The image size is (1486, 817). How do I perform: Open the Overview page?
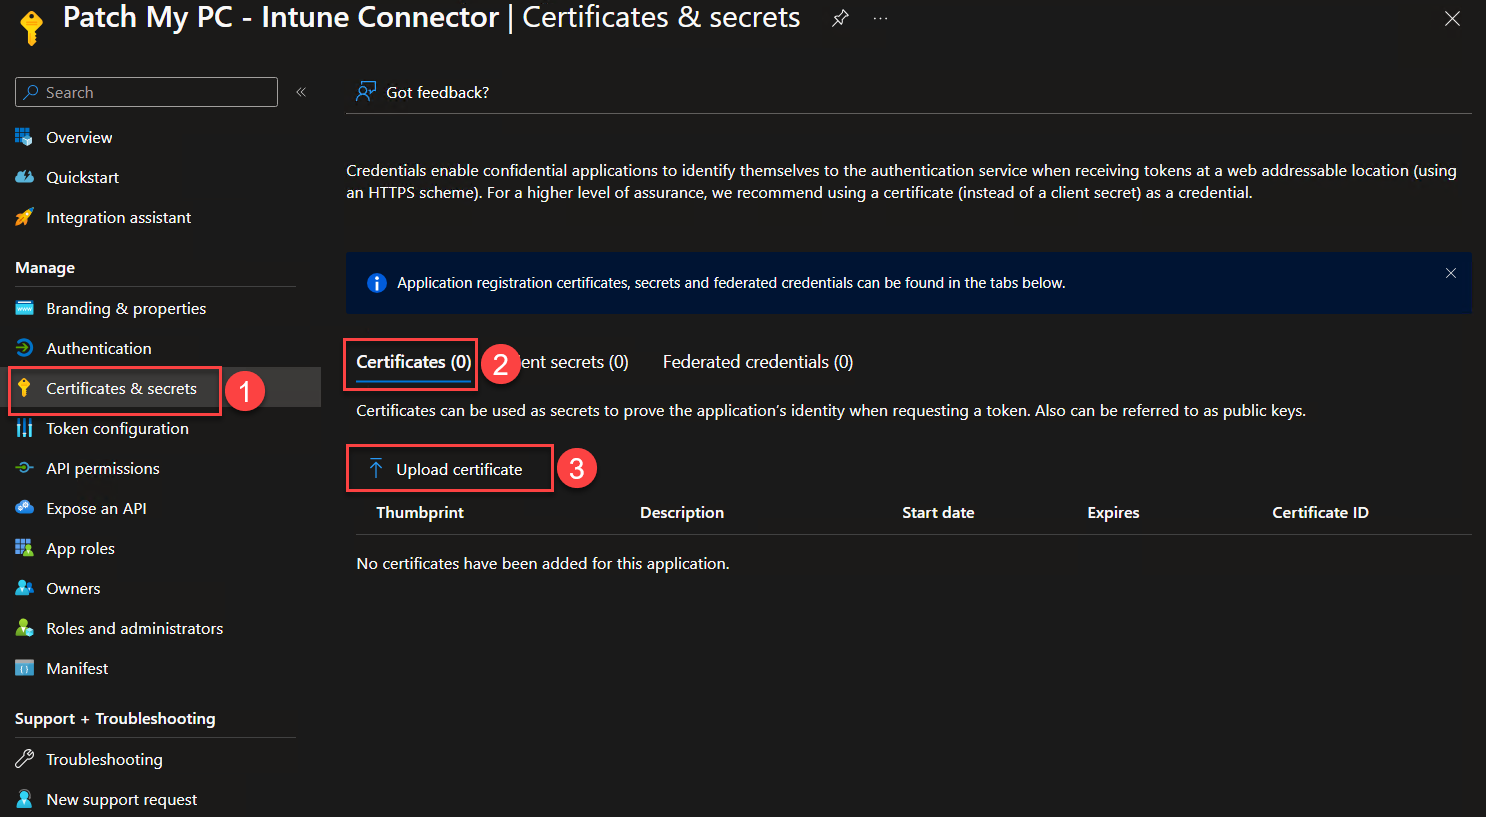point(79,138)
